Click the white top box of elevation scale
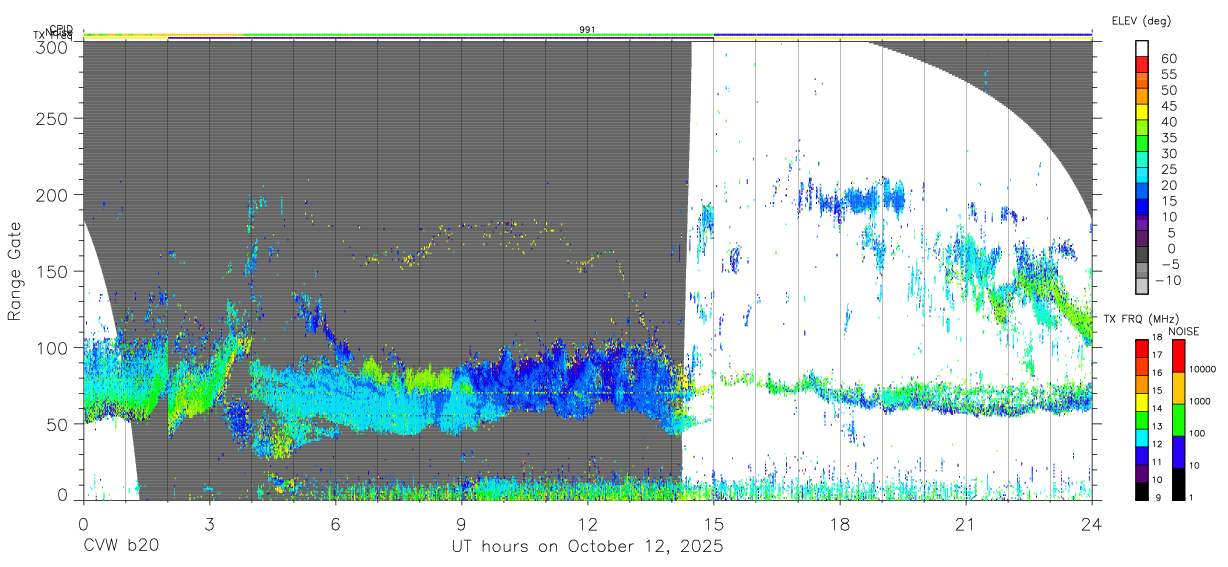 pos(1142,48)
